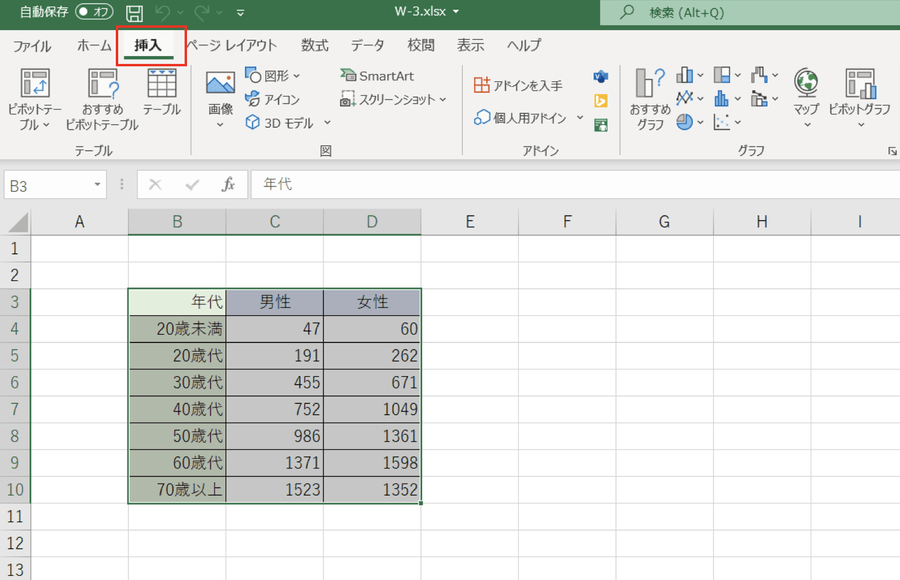The width and height of the screenshot is (900, 580).
Task: Toggle the 自動保存 AutoSave switch
Action: (94, 13)
